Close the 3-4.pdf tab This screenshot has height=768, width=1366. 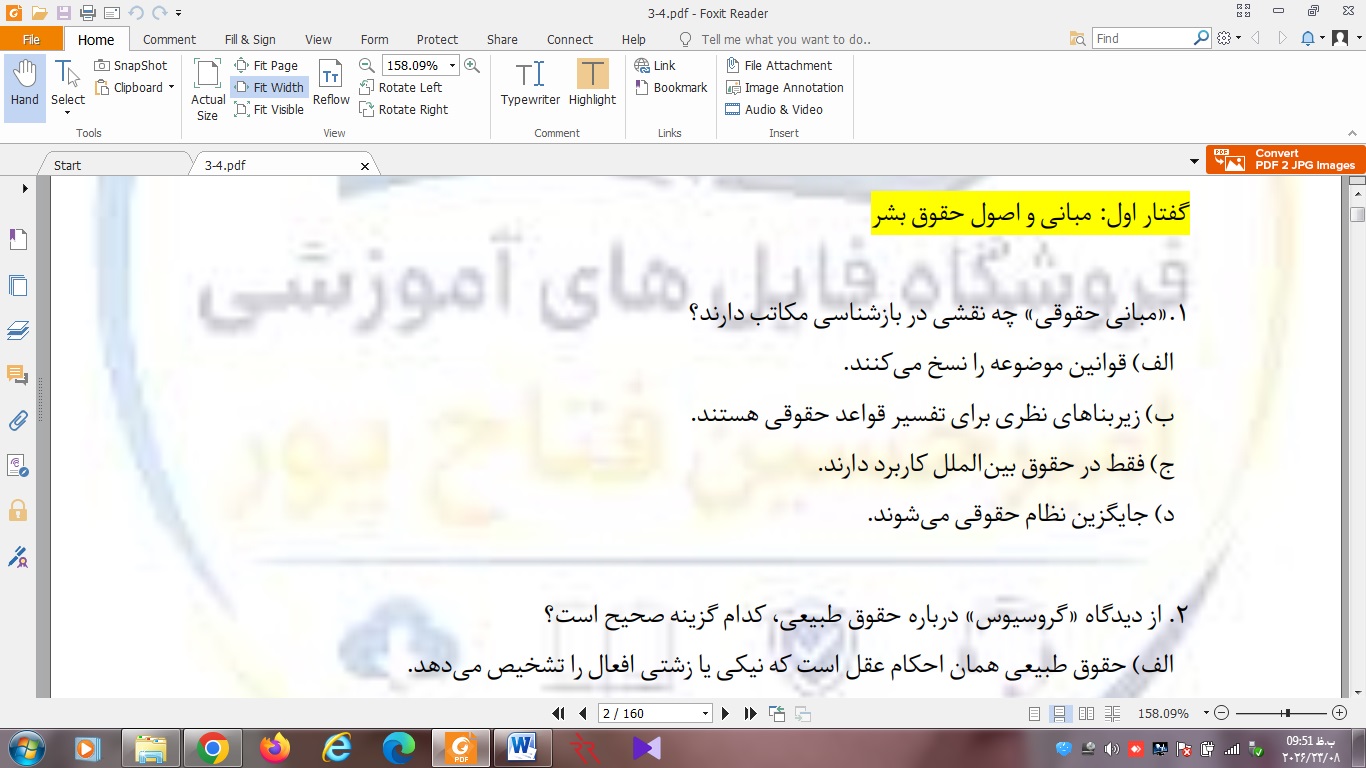[x=365, y=166]
